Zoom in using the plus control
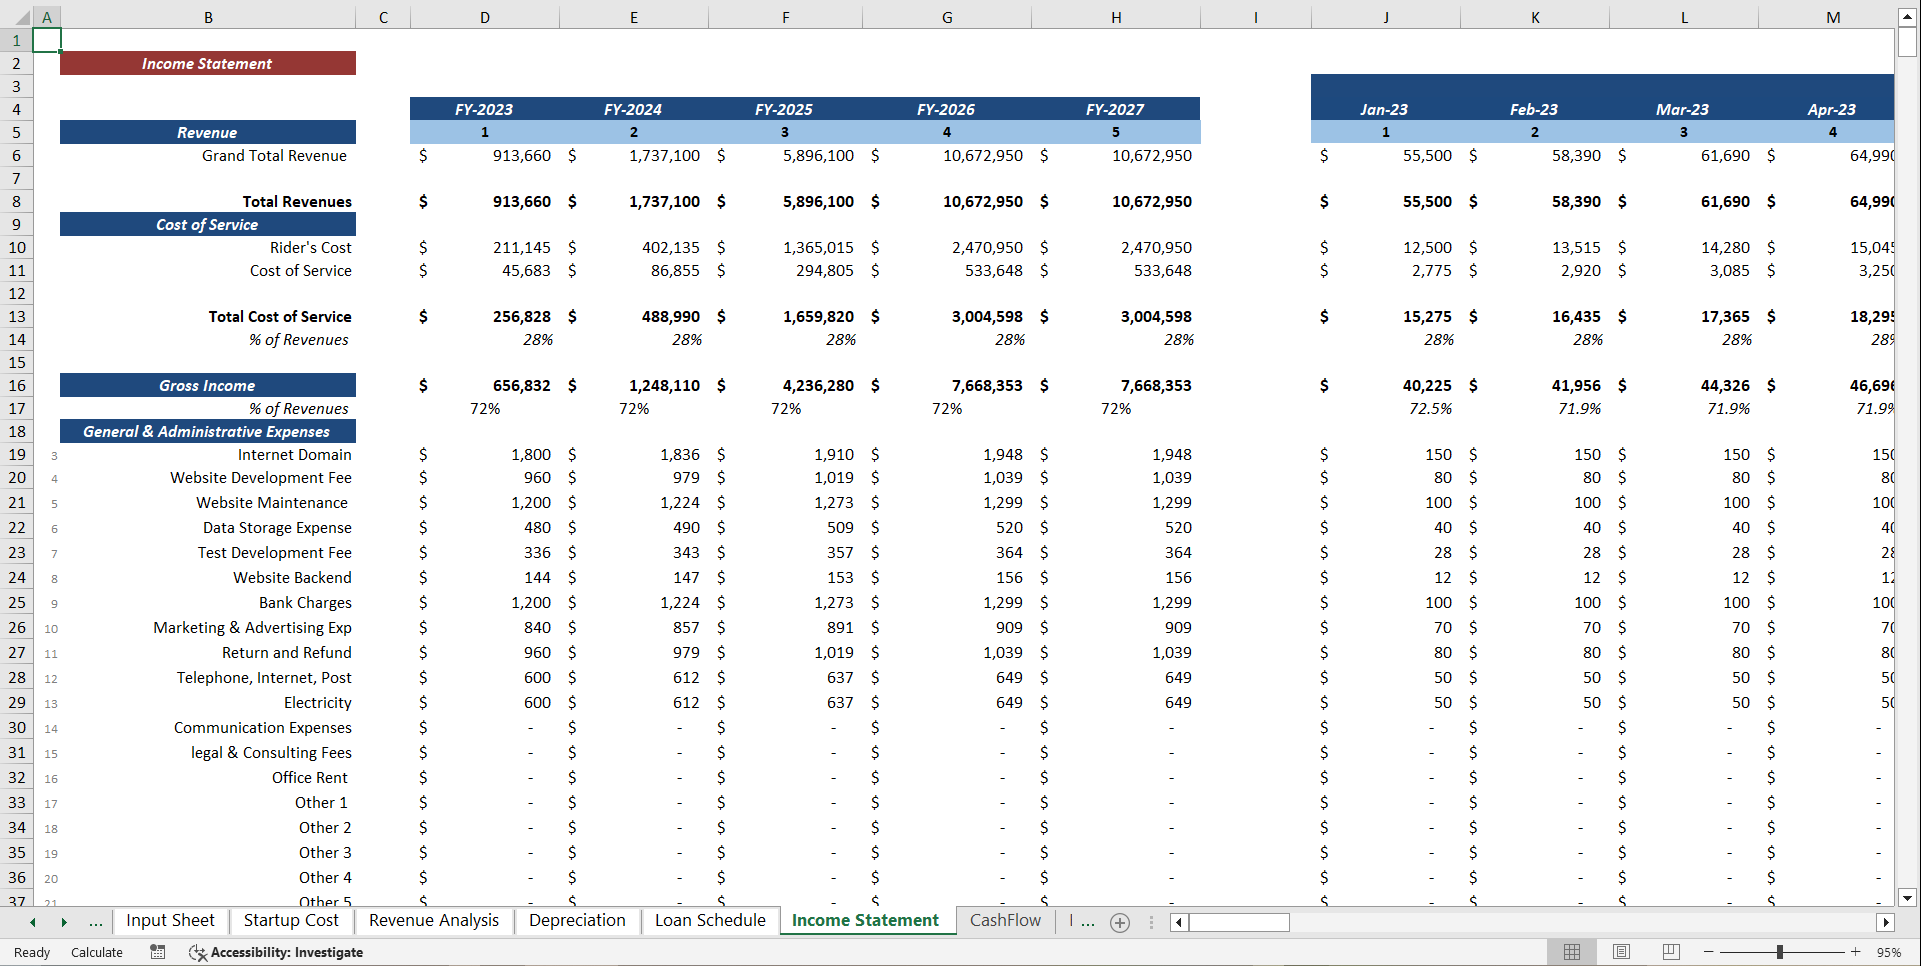Screen dimensions: 1921x966 1857,952
